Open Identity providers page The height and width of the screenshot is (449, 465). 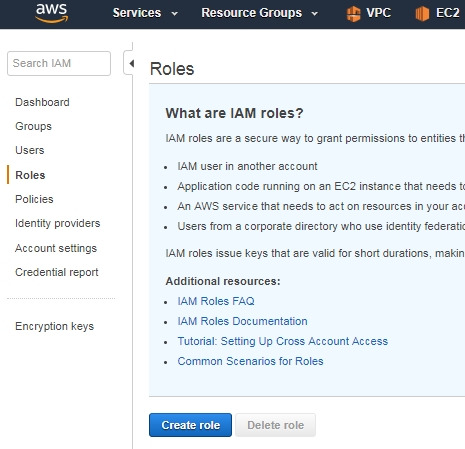click(58, 223)
